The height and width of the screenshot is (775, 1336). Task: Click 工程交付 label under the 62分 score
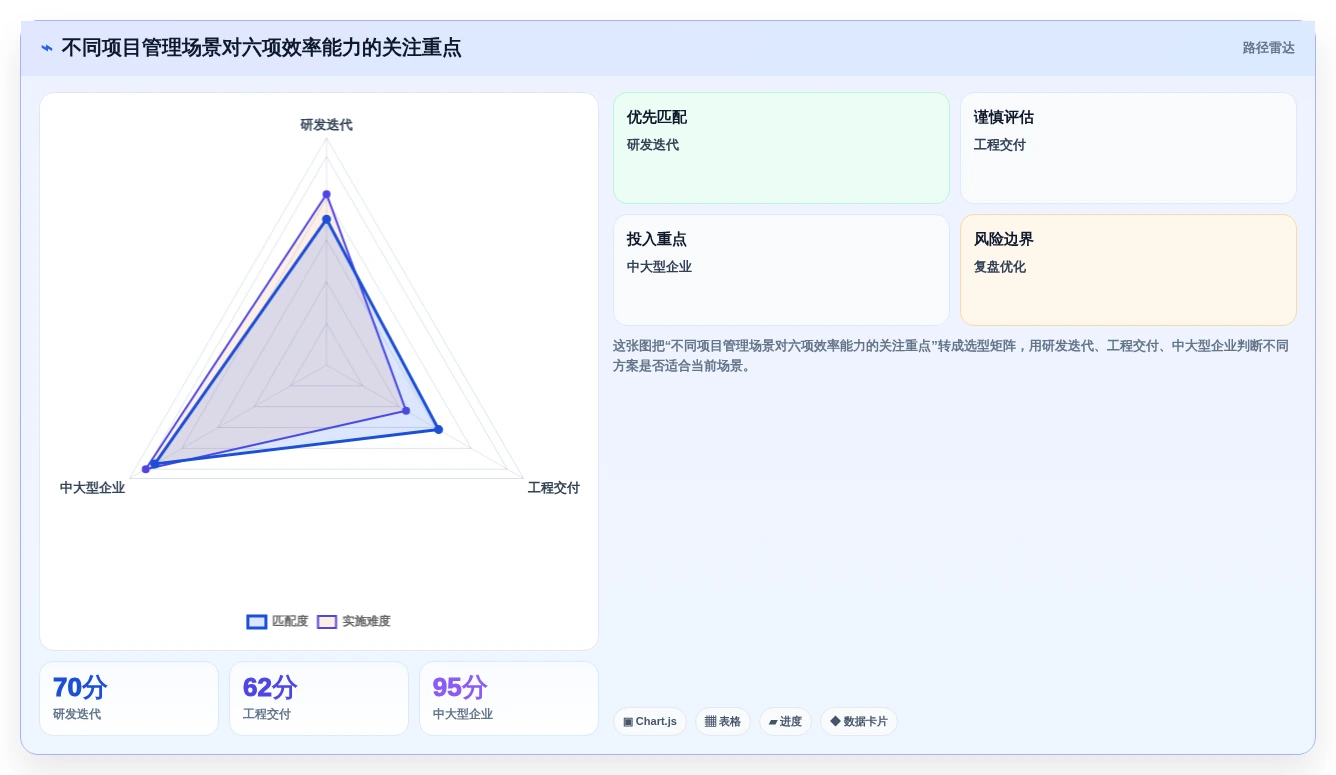pyautogui.click(x=267, y=715)
